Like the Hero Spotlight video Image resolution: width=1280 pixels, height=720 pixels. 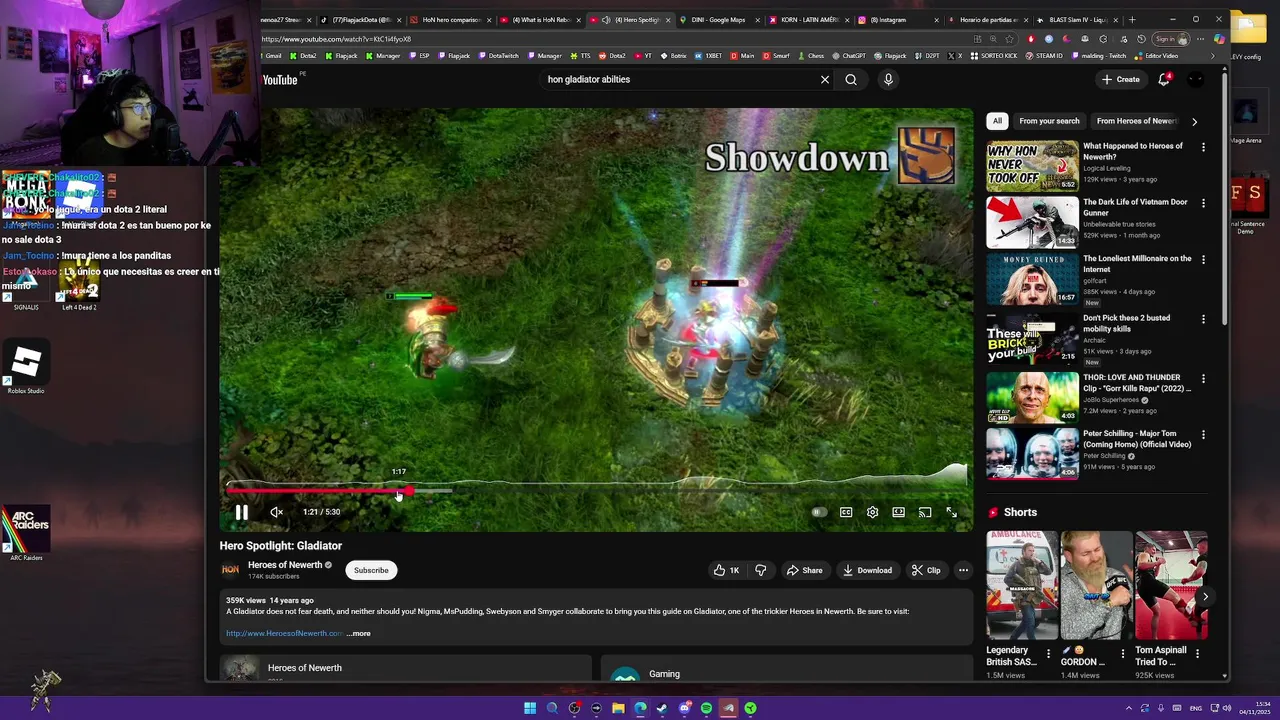(727, 570)
